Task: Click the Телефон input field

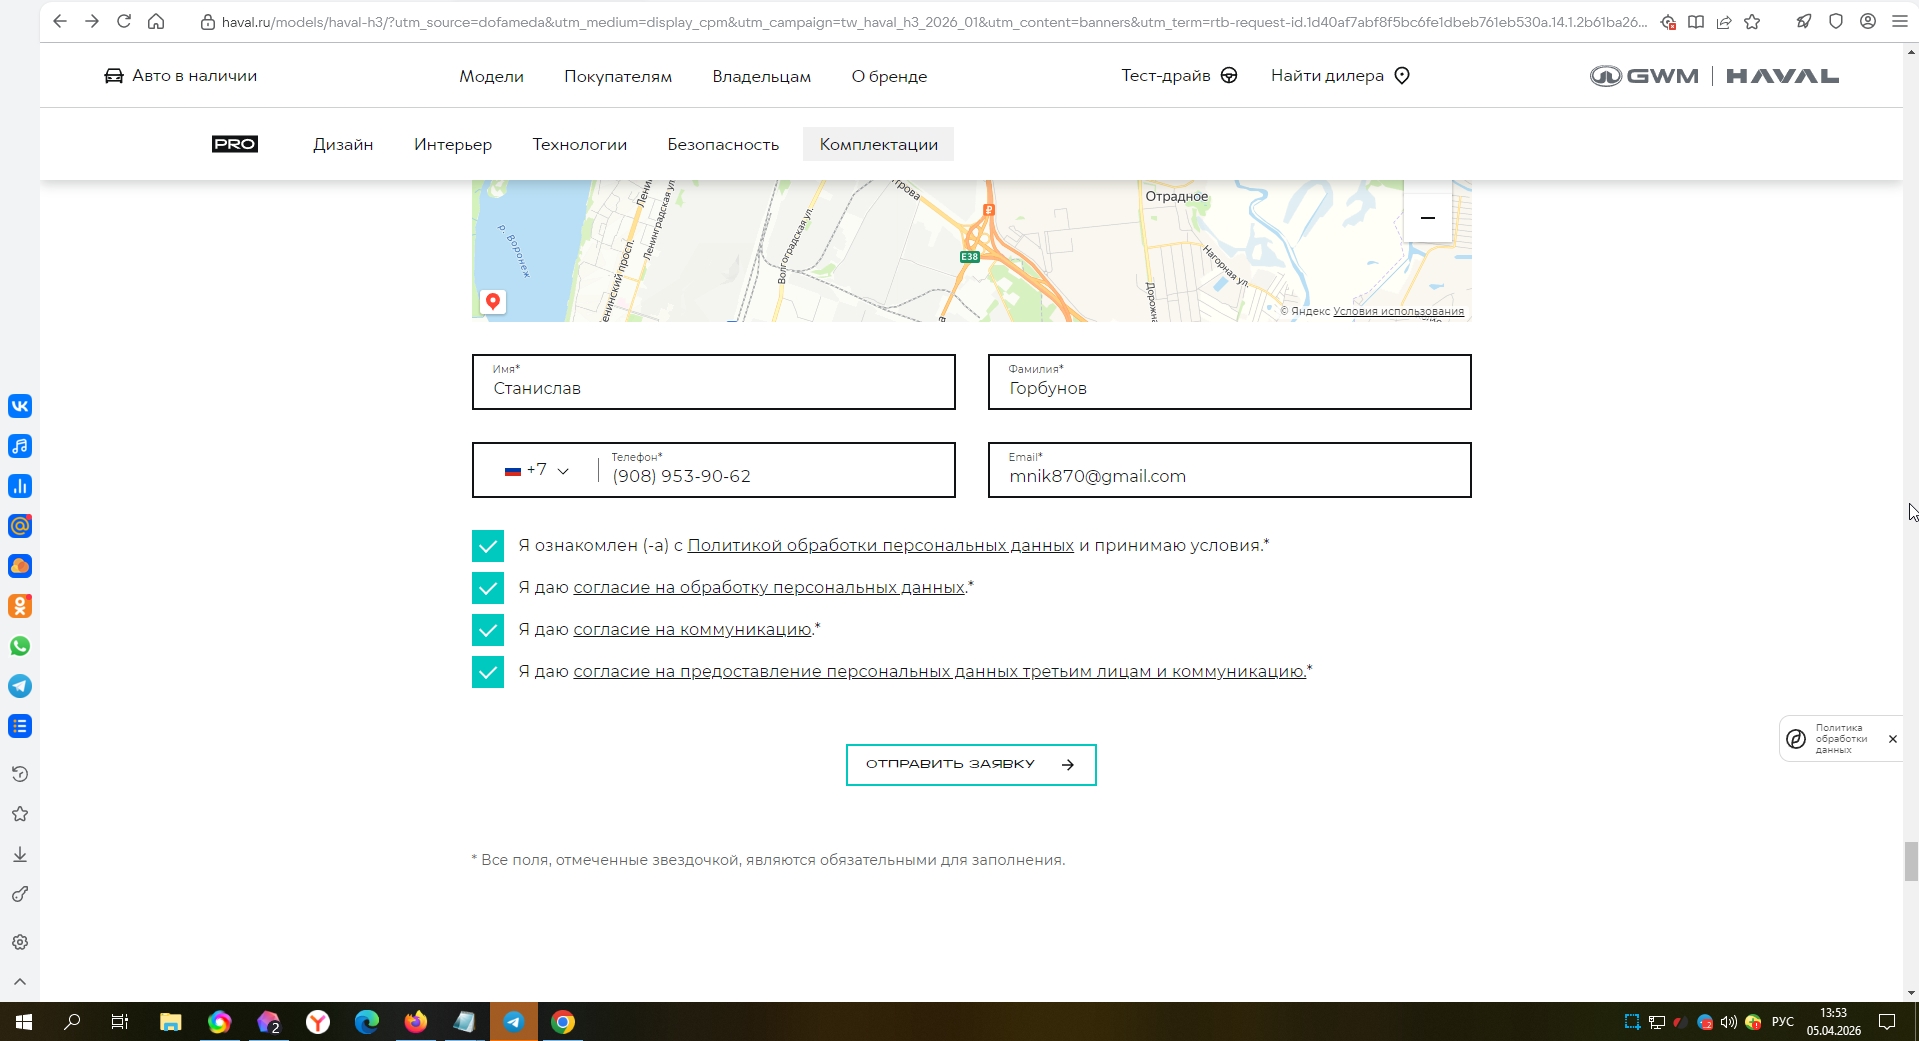Action: point(777,470)
